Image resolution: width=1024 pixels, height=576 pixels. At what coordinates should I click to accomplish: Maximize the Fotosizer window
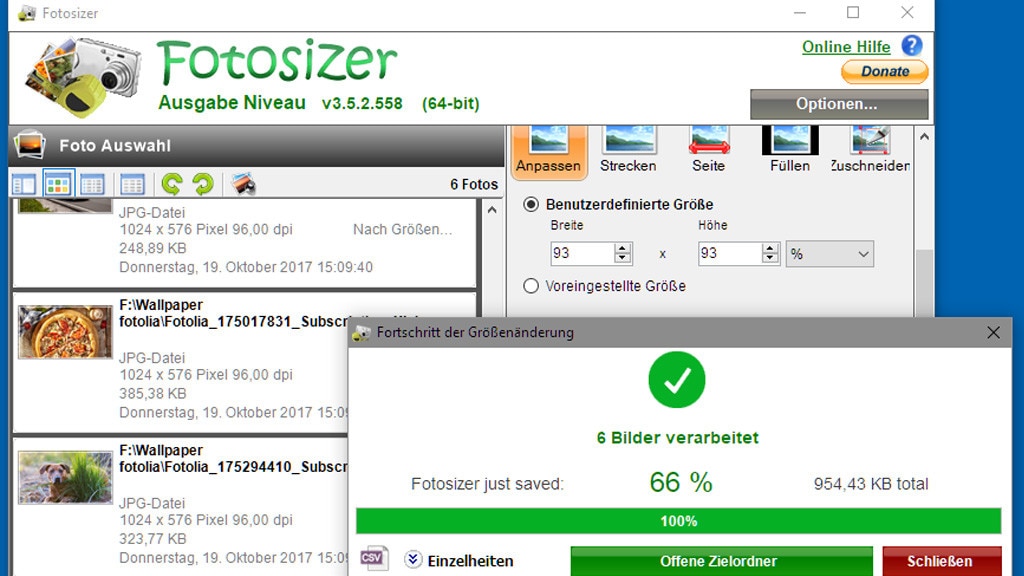pos(853,12)
